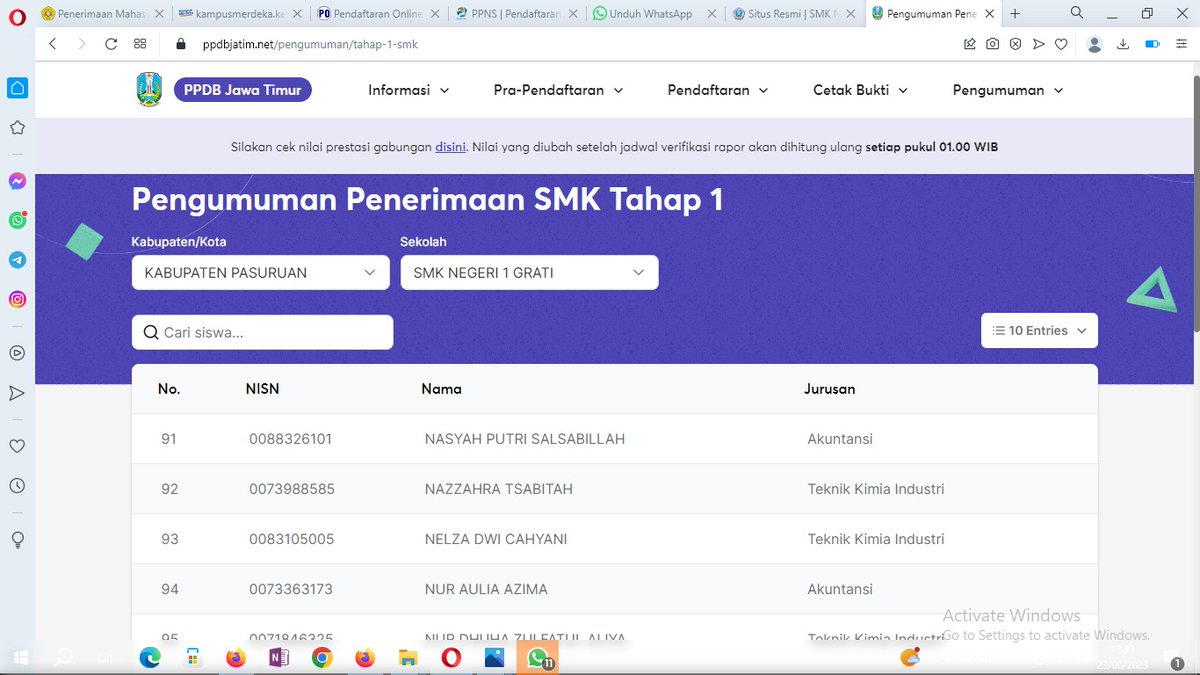Open sidebar lightbulb tips icon
This screenshot has height=675, width=1200.
point(17,539)
